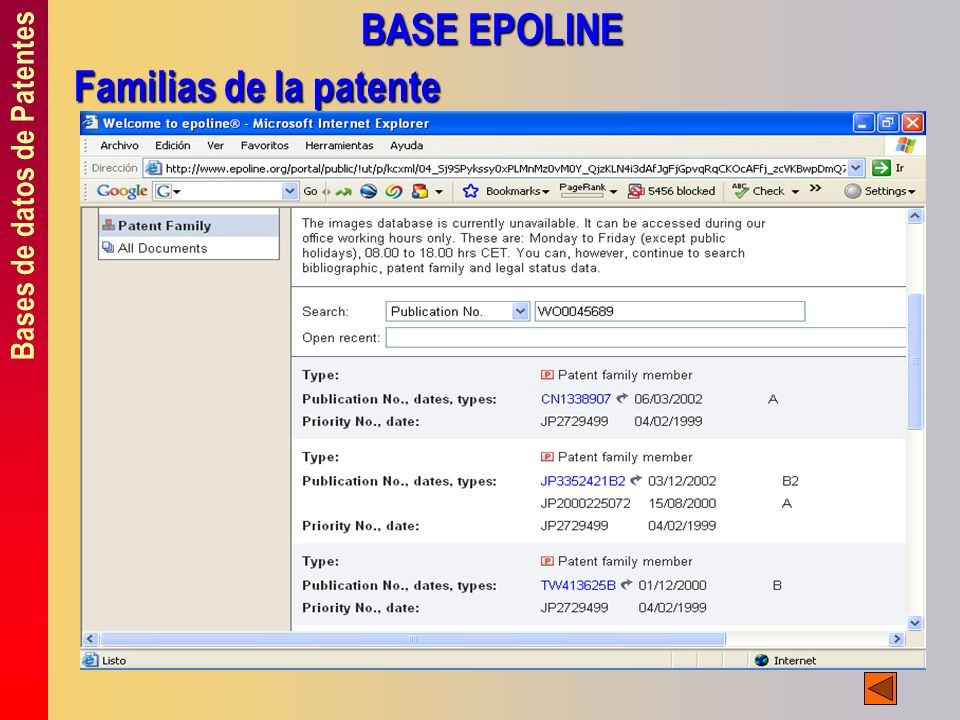Click the Google toolbar green arrows icon
This screenshot has width=960, height=720.
point(343,192)
